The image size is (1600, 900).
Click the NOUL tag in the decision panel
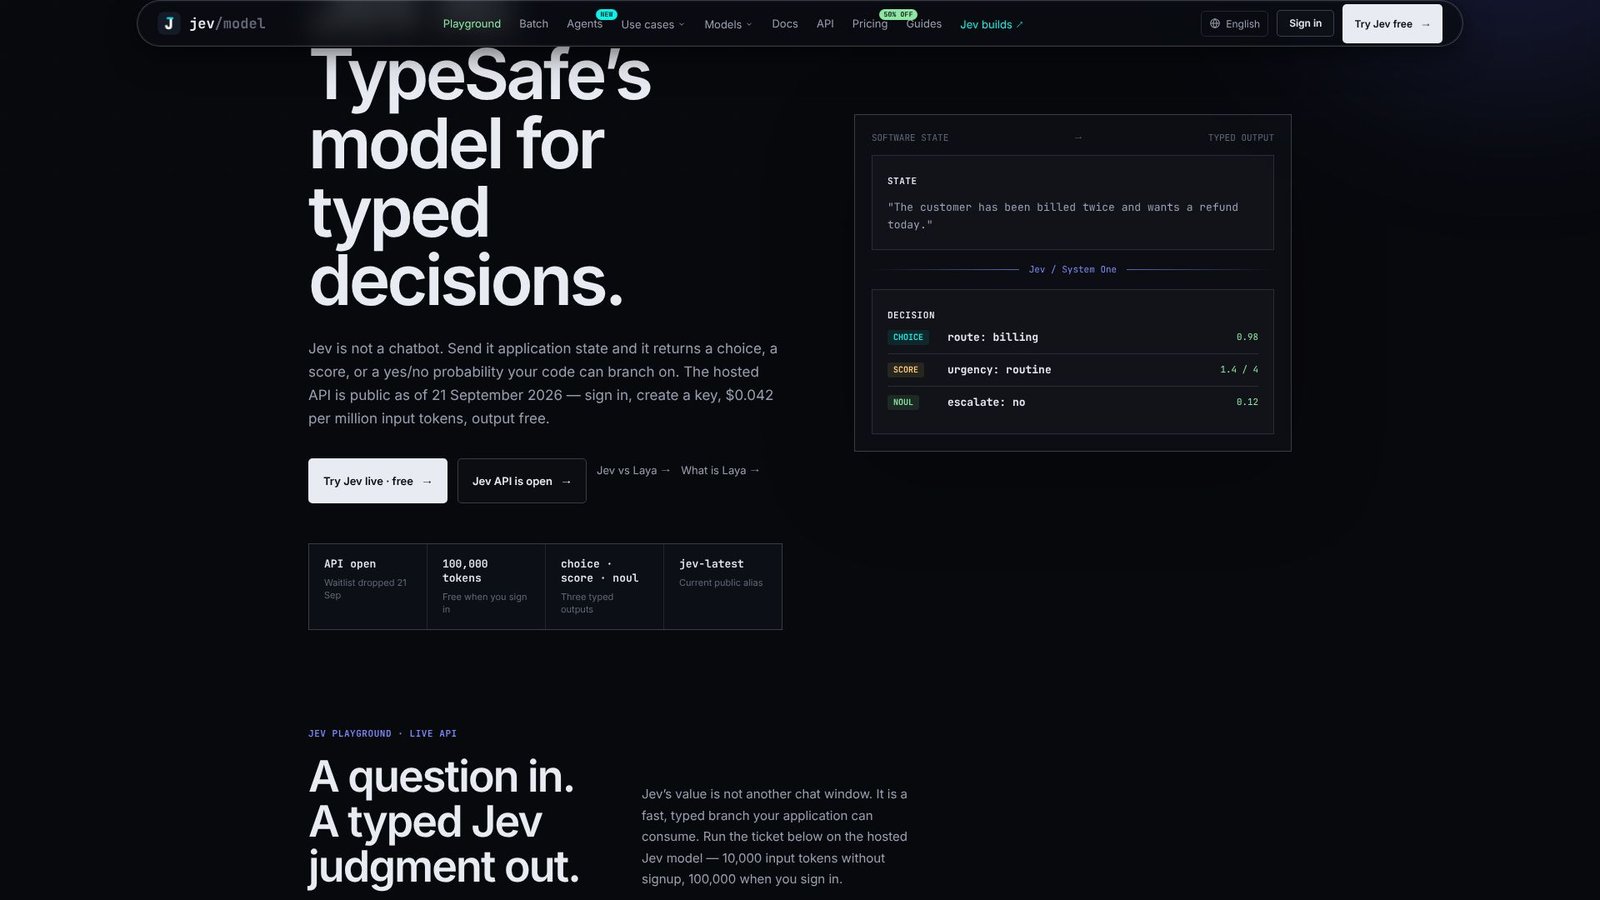[x=903, y=402]
